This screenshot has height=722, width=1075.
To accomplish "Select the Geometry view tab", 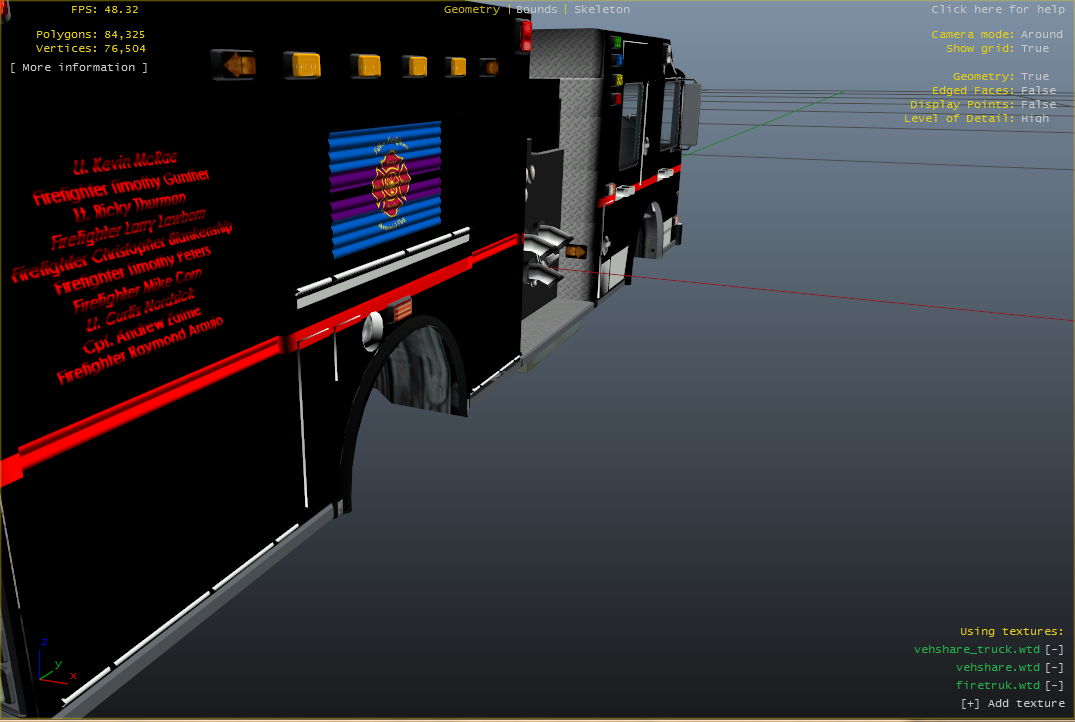I will pos(471,9).
